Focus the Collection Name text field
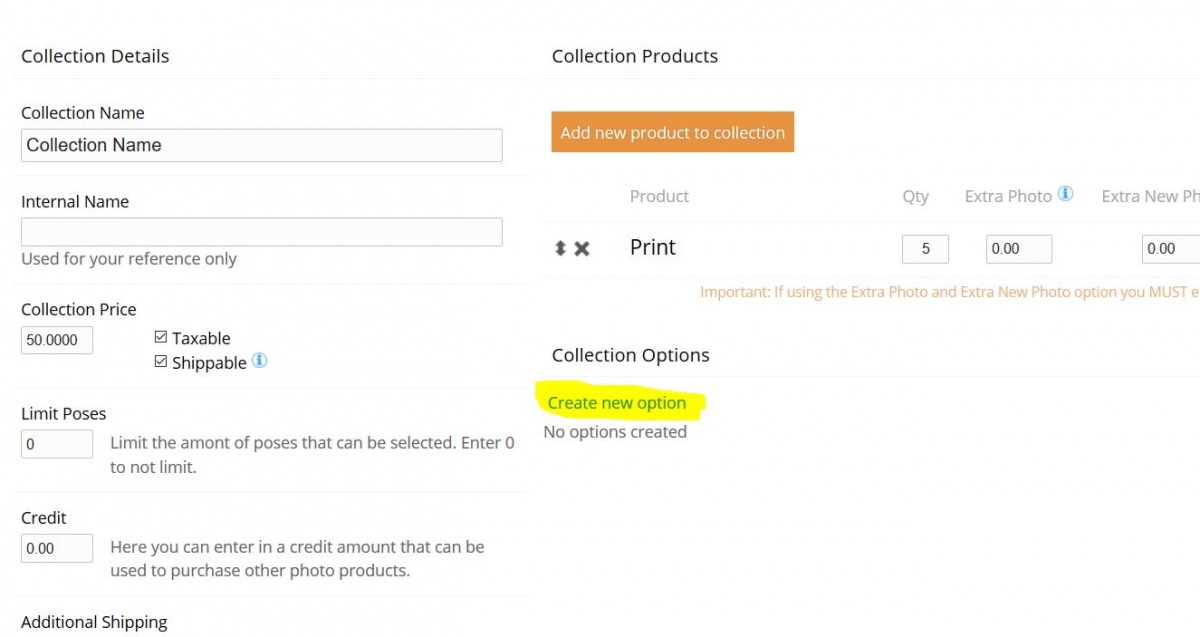Screen dimensions: 1200x637 (x=262, y=145)
